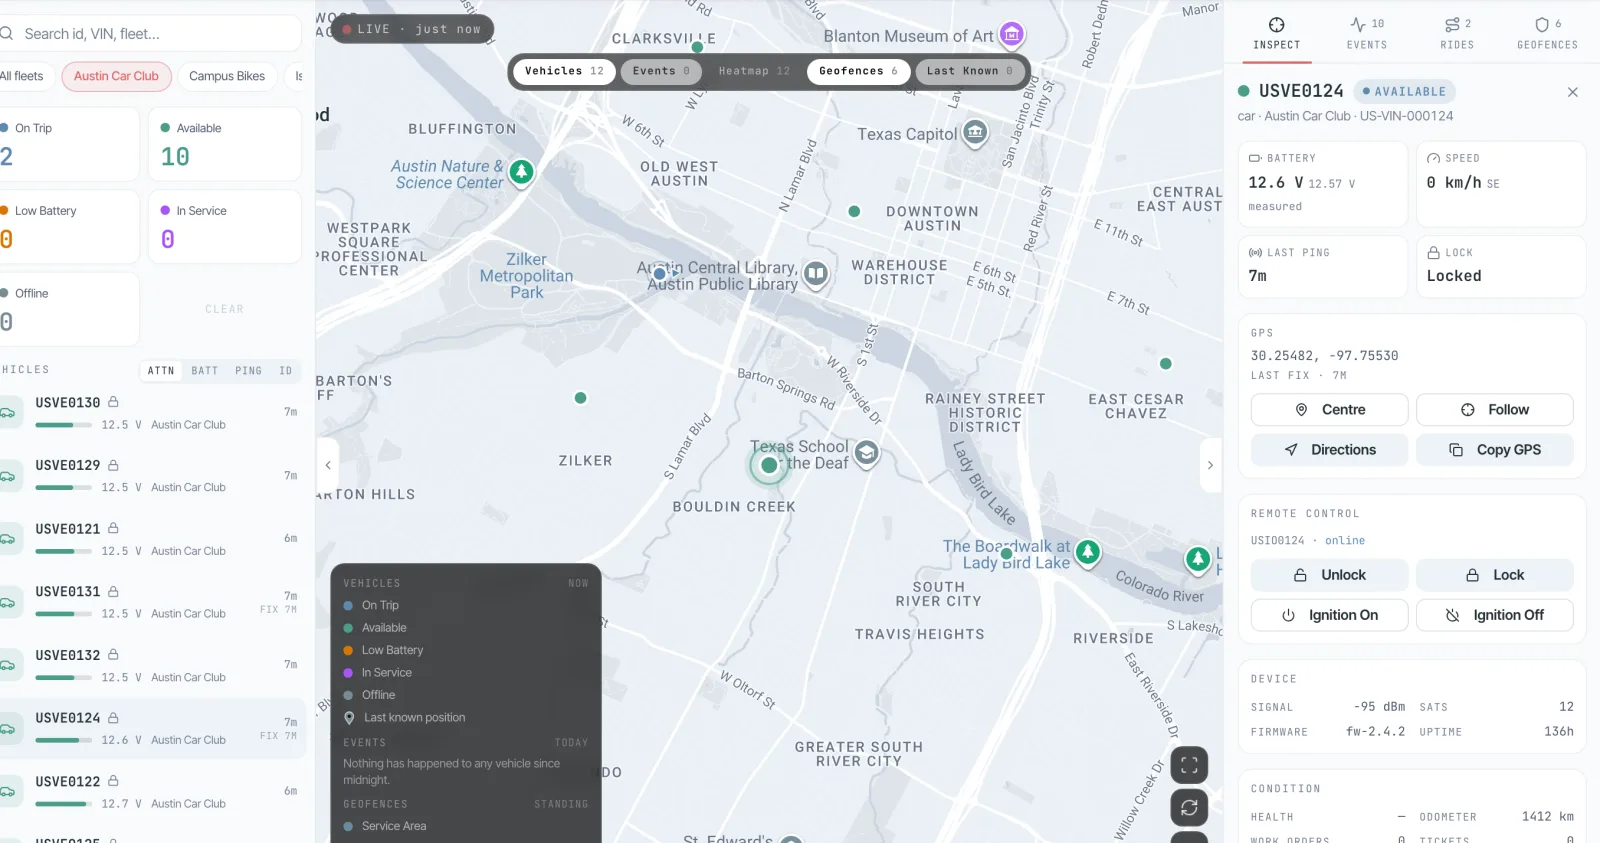Sort vehicle list by BATT
The height and width of the screenshot is (843, 1600).
pyautogui.click(x=205, y=371)
